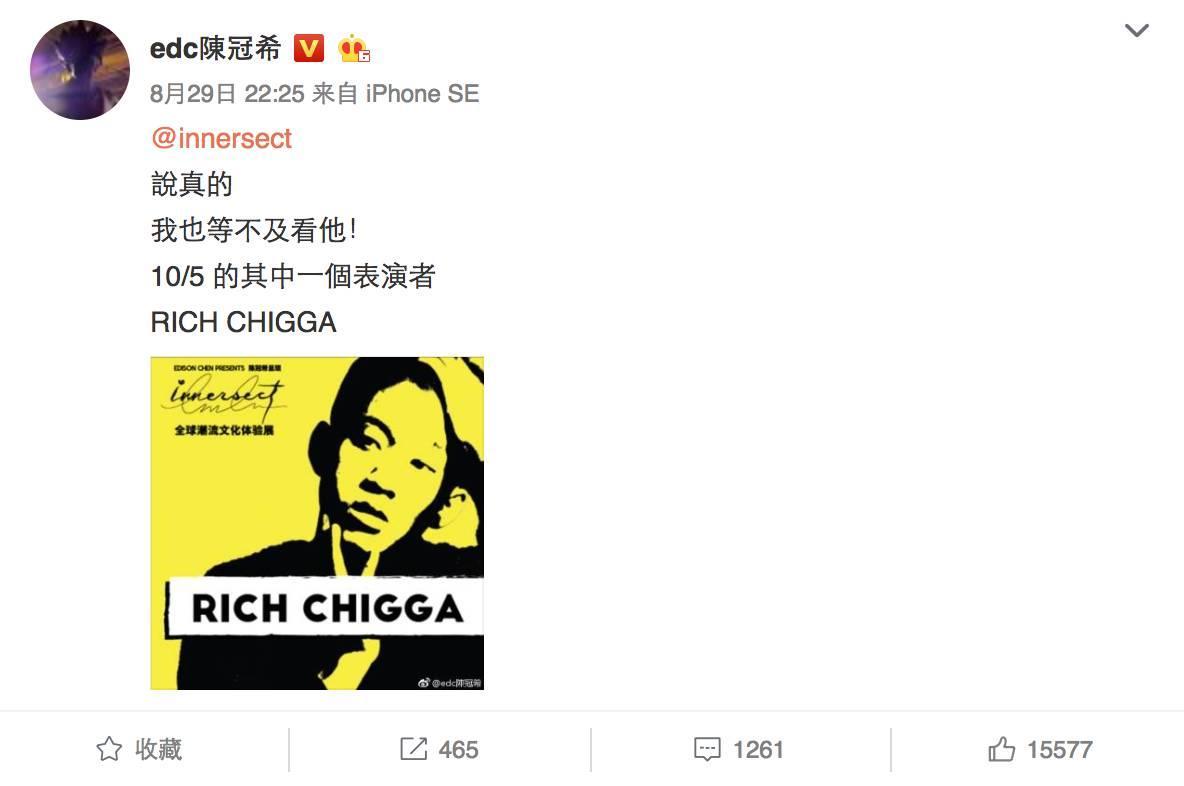Click the like count 15577

[1059, 750]
